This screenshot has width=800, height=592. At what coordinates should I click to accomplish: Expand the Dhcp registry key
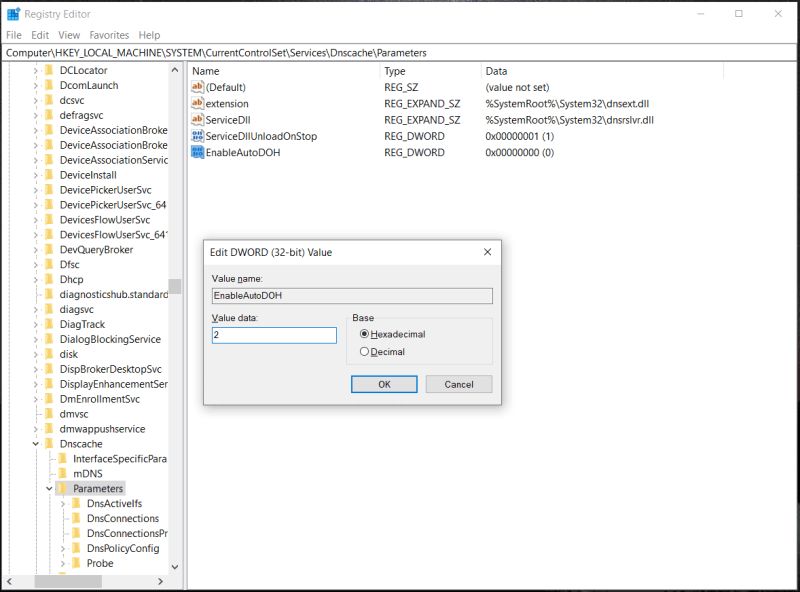pos(36,279)
